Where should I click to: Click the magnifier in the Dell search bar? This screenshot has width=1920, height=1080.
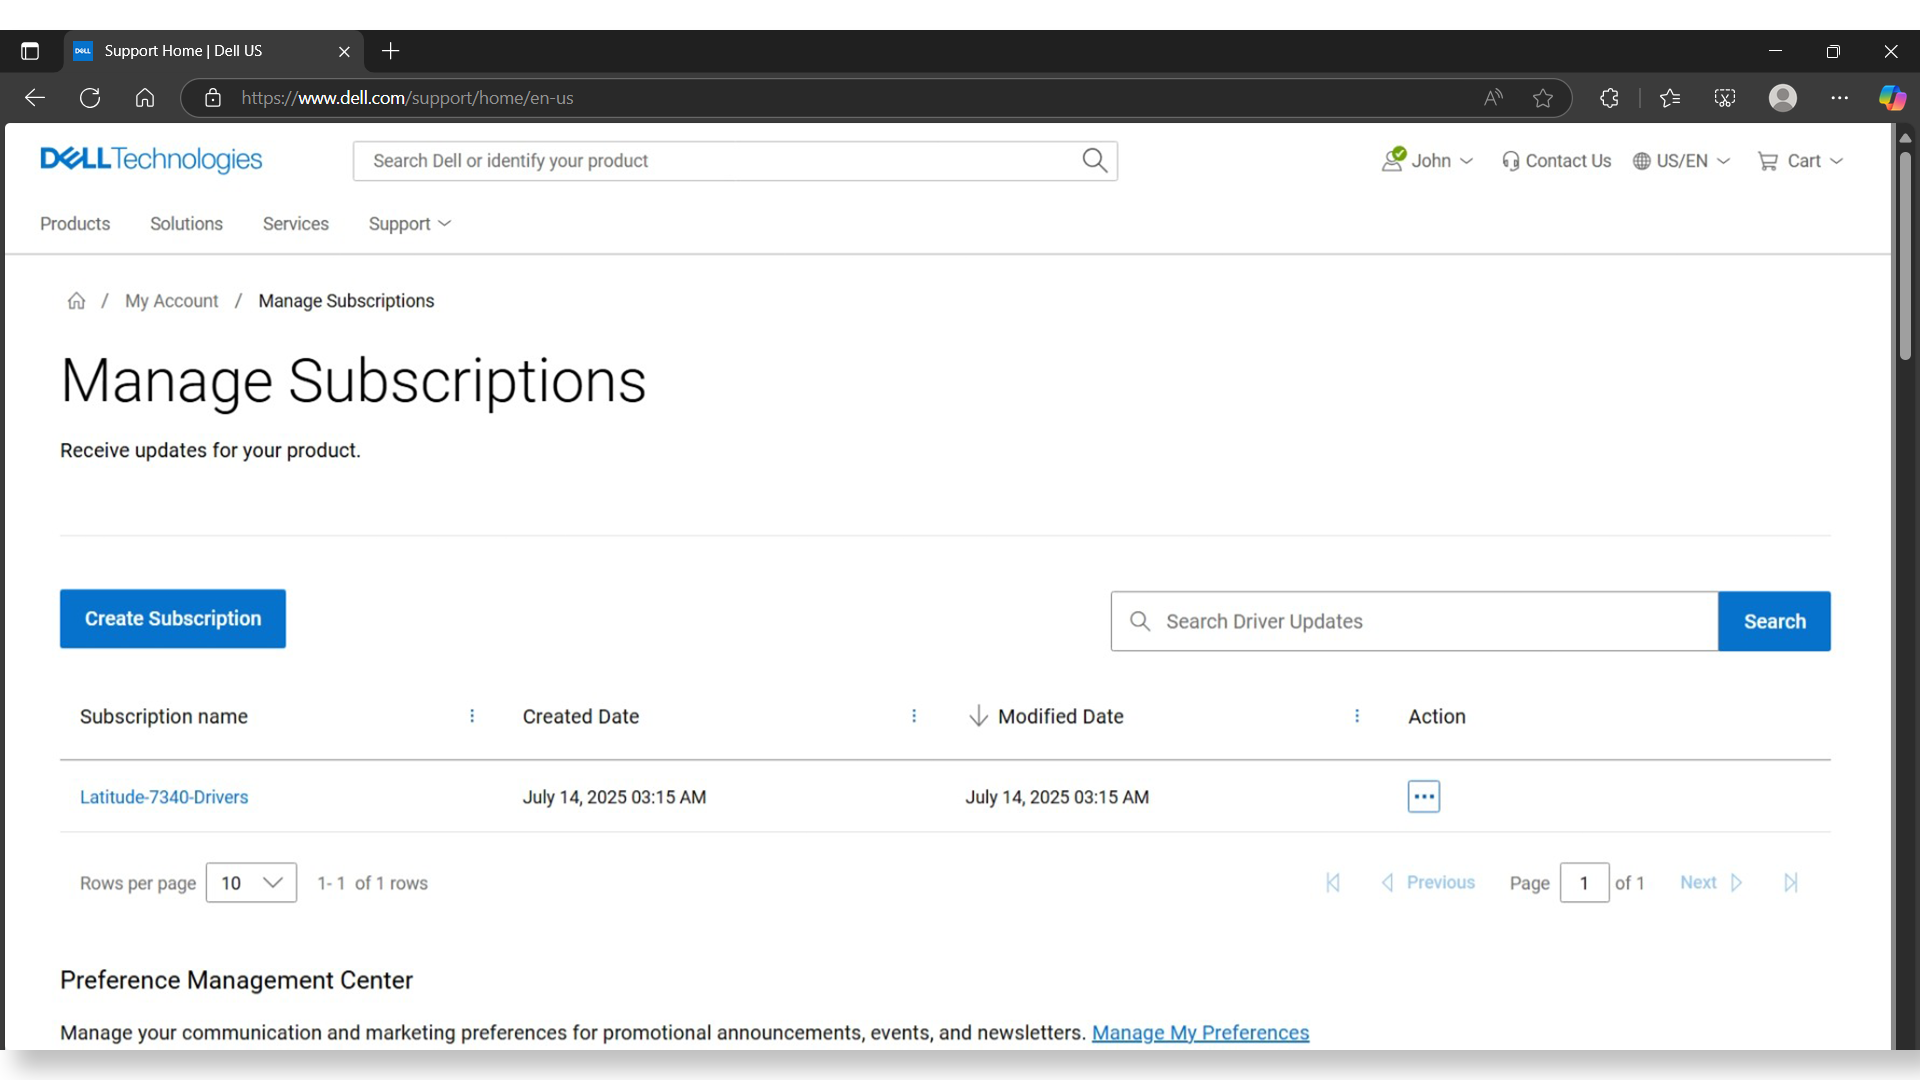[1094, 160]
